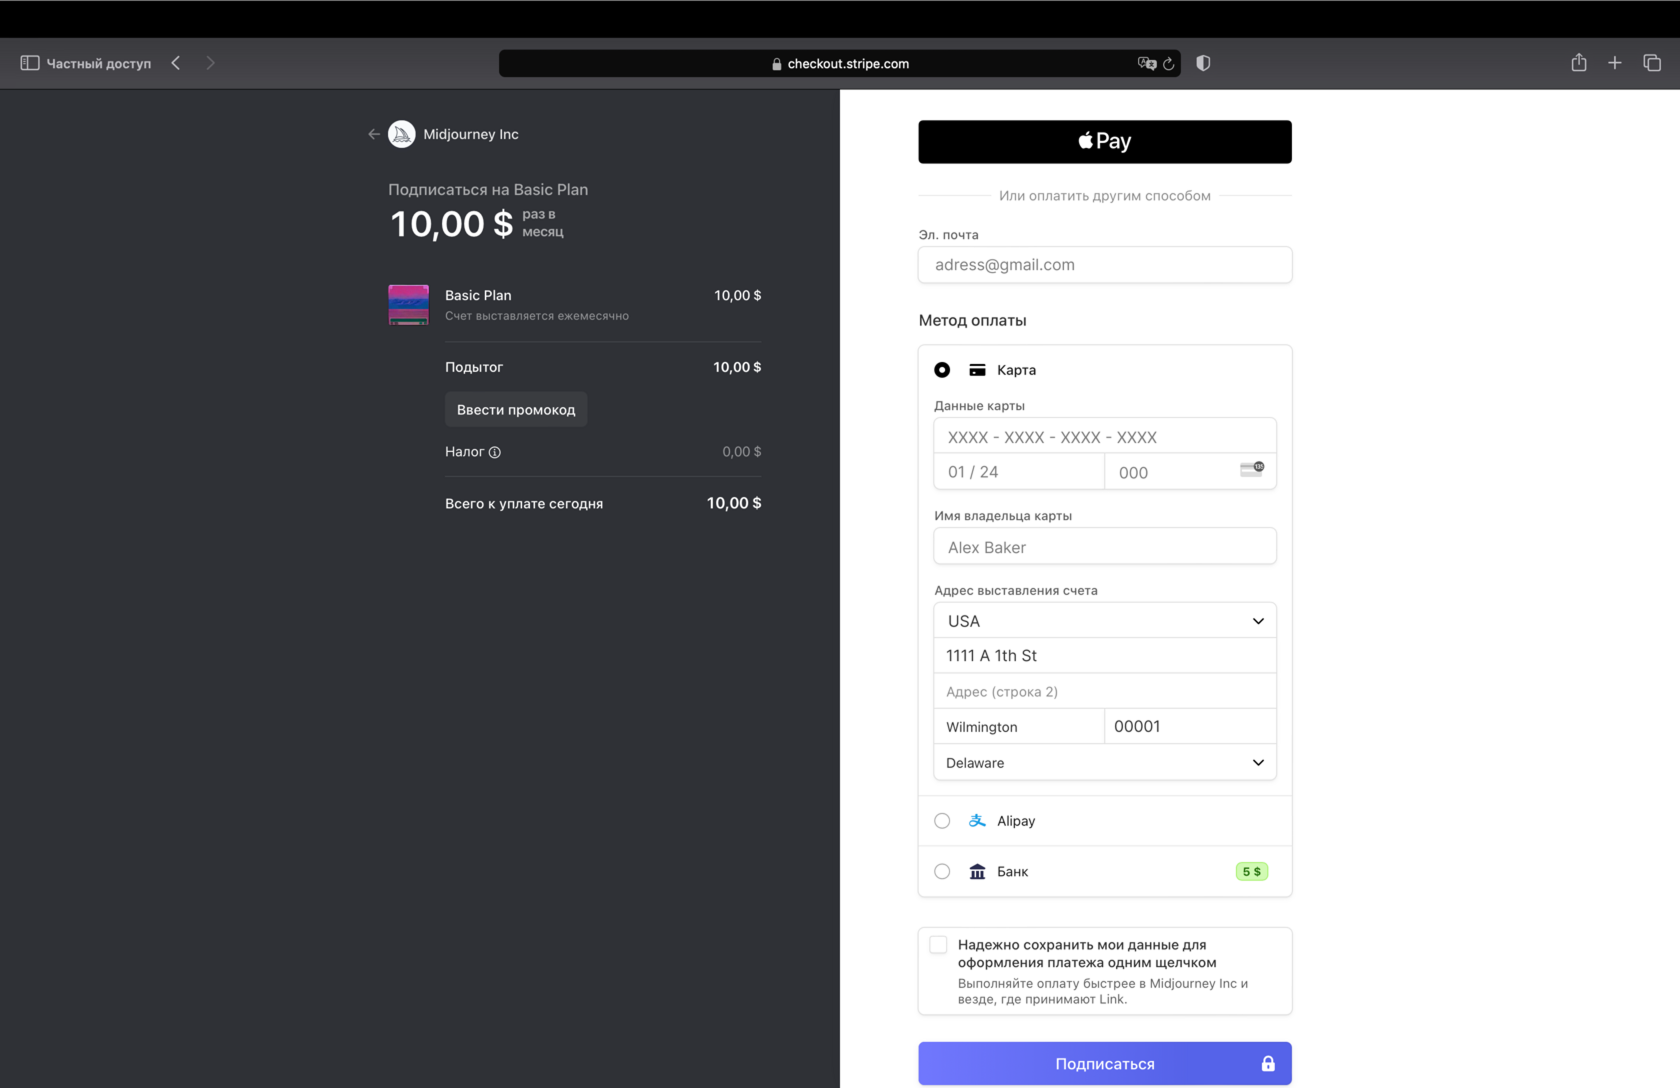Click the card number XXXX field
The width and height of the screenshot is (1680, 1088).
point(1105,437)
